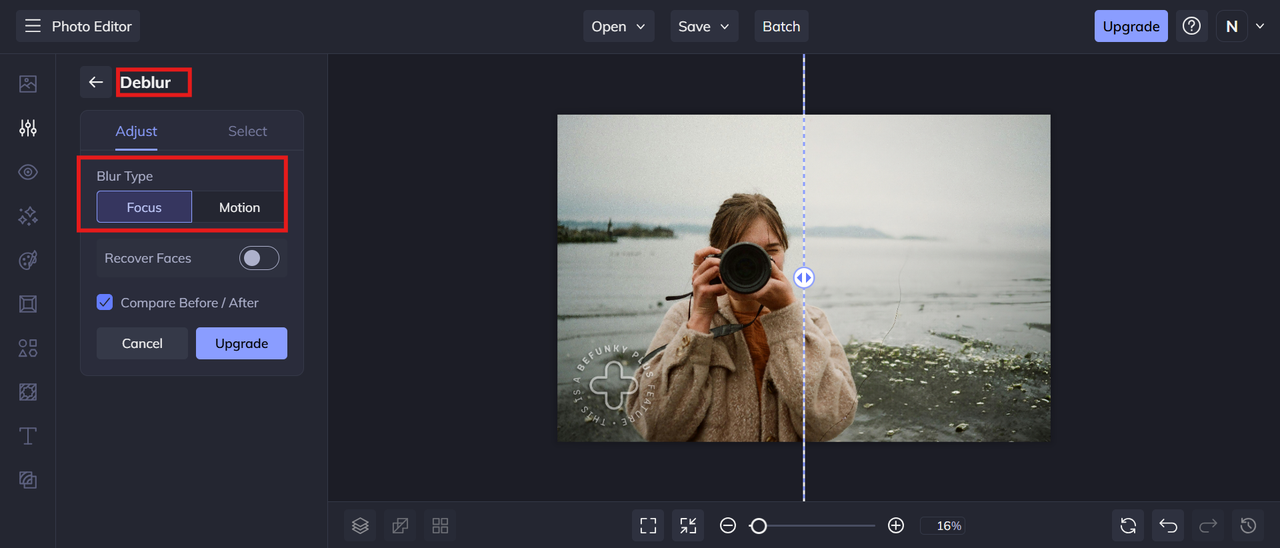Open the Graphics shapes sidebar icon
Screen dimensions: 1280x548
point(28,348)
